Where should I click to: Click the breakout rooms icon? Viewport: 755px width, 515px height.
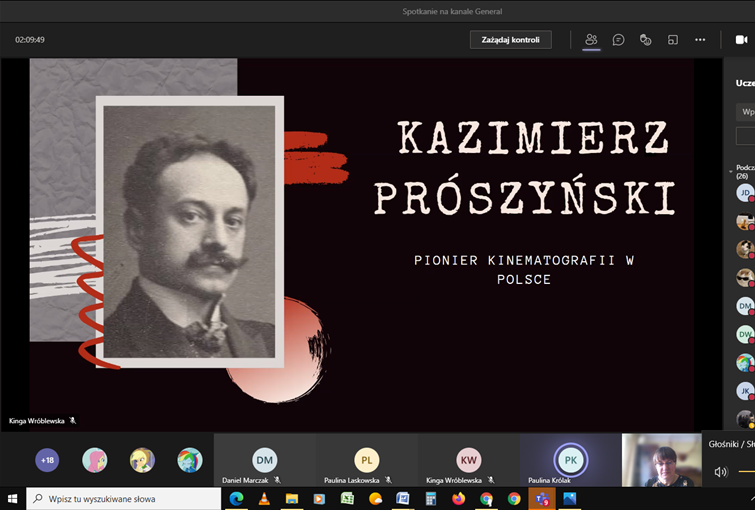coord(673,39)
